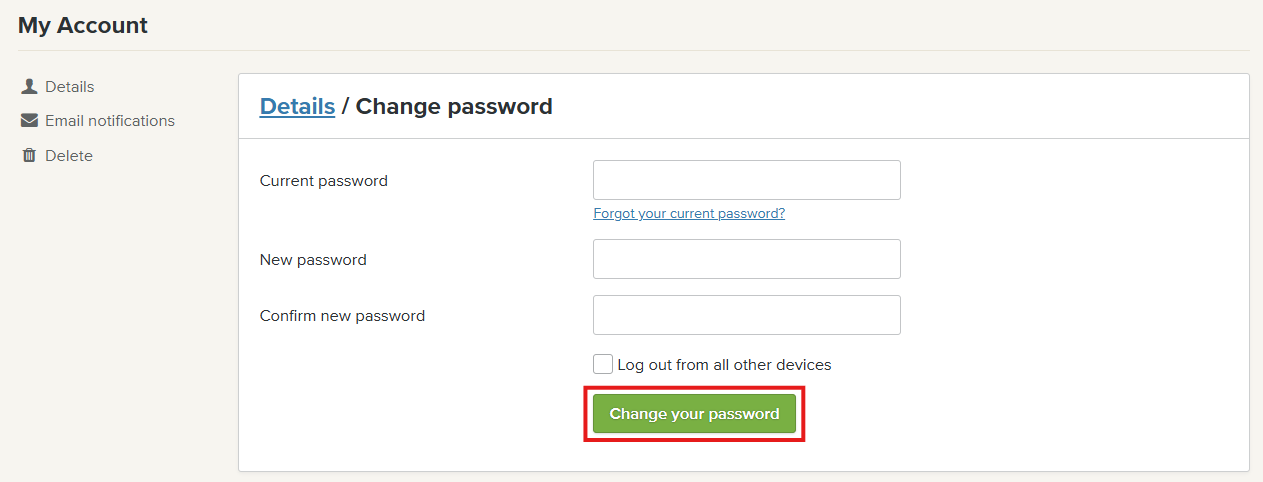Click into the New password field
Screen dimensions: 1263x482
(x=746, y=259)
